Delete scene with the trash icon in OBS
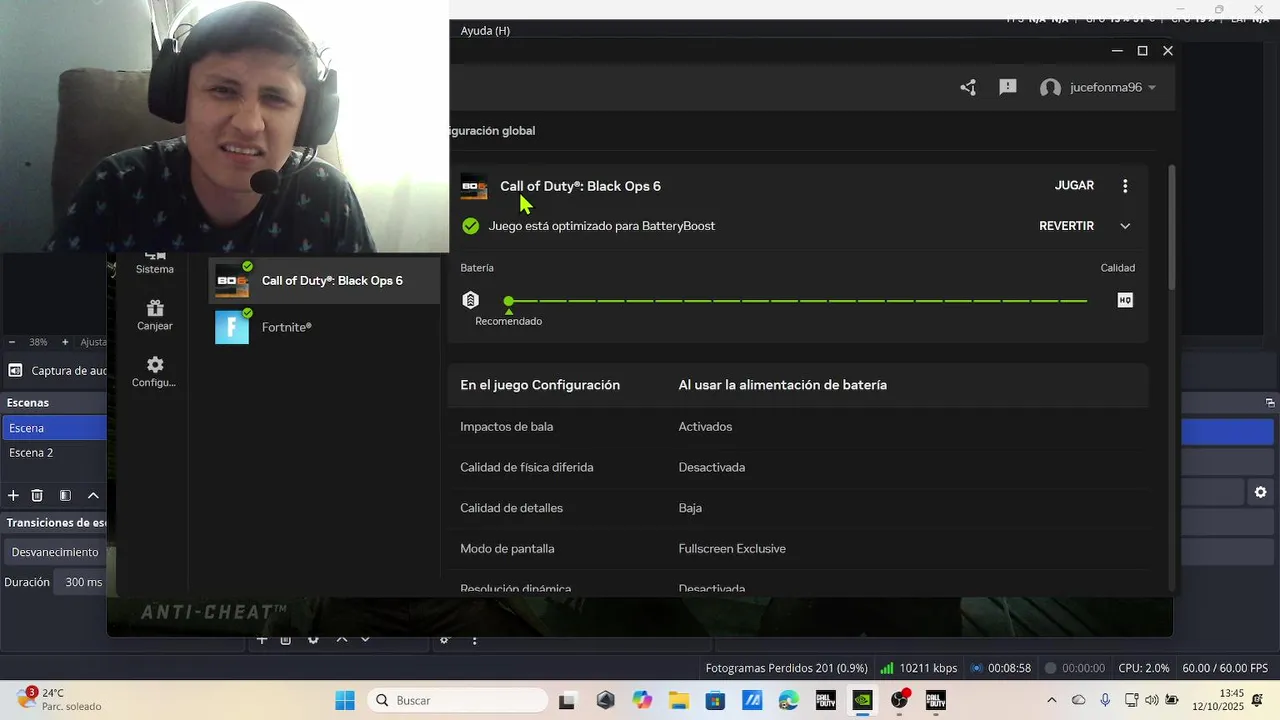 [37, 495]
